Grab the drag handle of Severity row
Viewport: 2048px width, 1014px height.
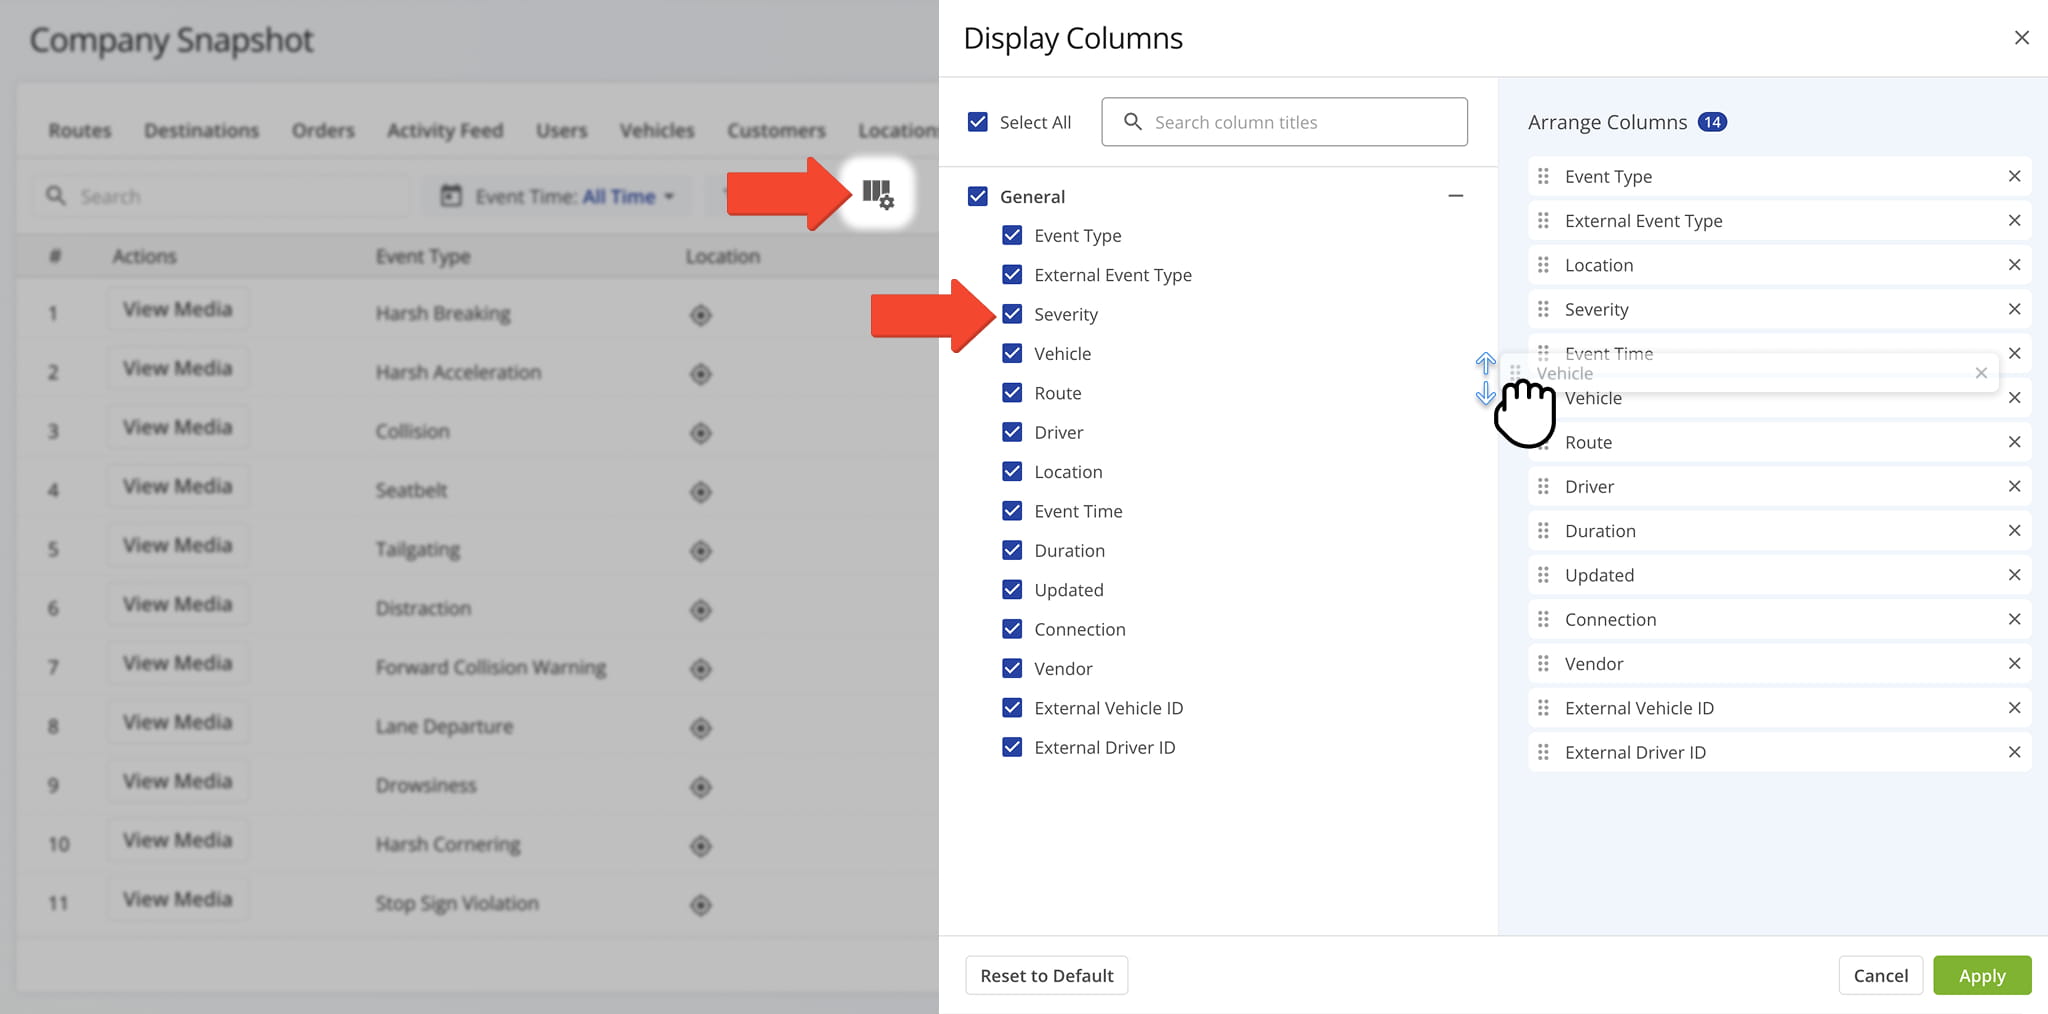click(x=1543, y=309)
